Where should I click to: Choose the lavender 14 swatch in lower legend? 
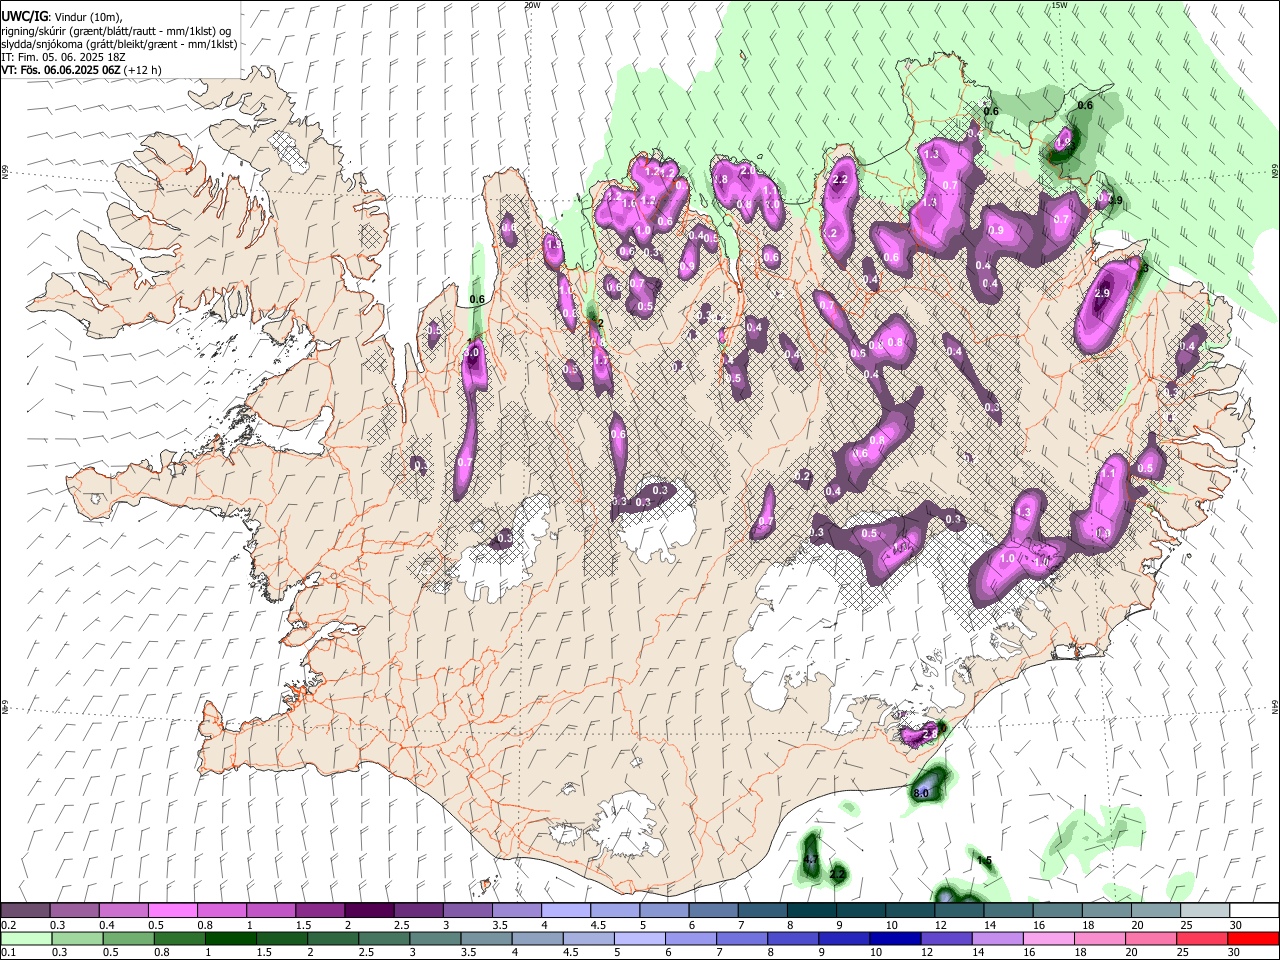pos(997,938)
